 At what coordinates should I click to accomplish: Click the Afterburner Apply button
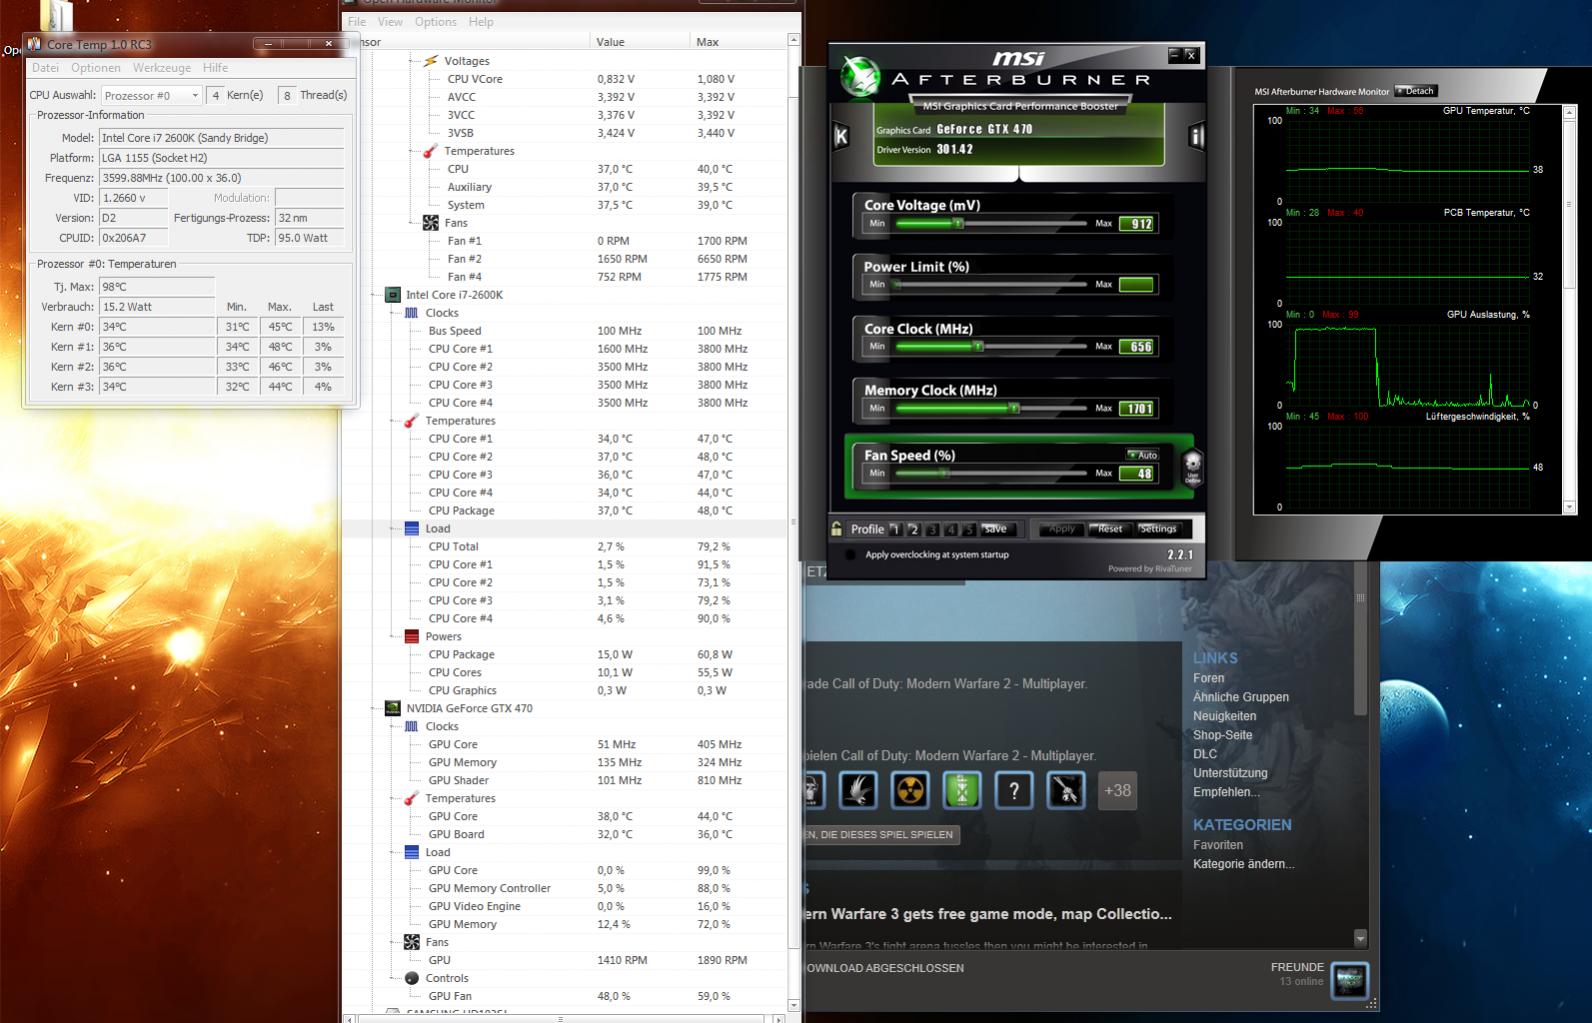[1061, 529]
